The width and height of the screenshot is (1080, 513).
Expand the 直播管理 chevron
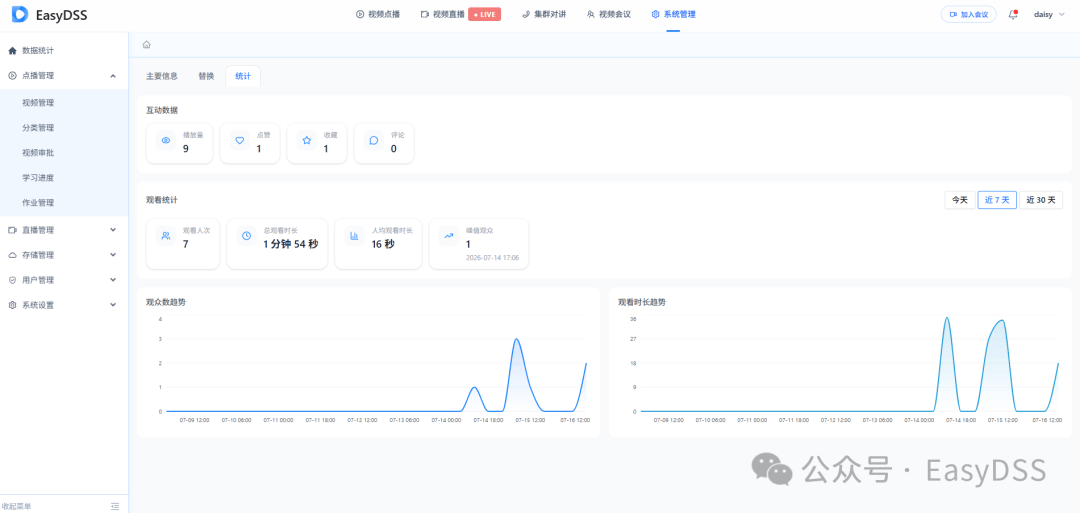pyautogui.click(x=113, y=230)
